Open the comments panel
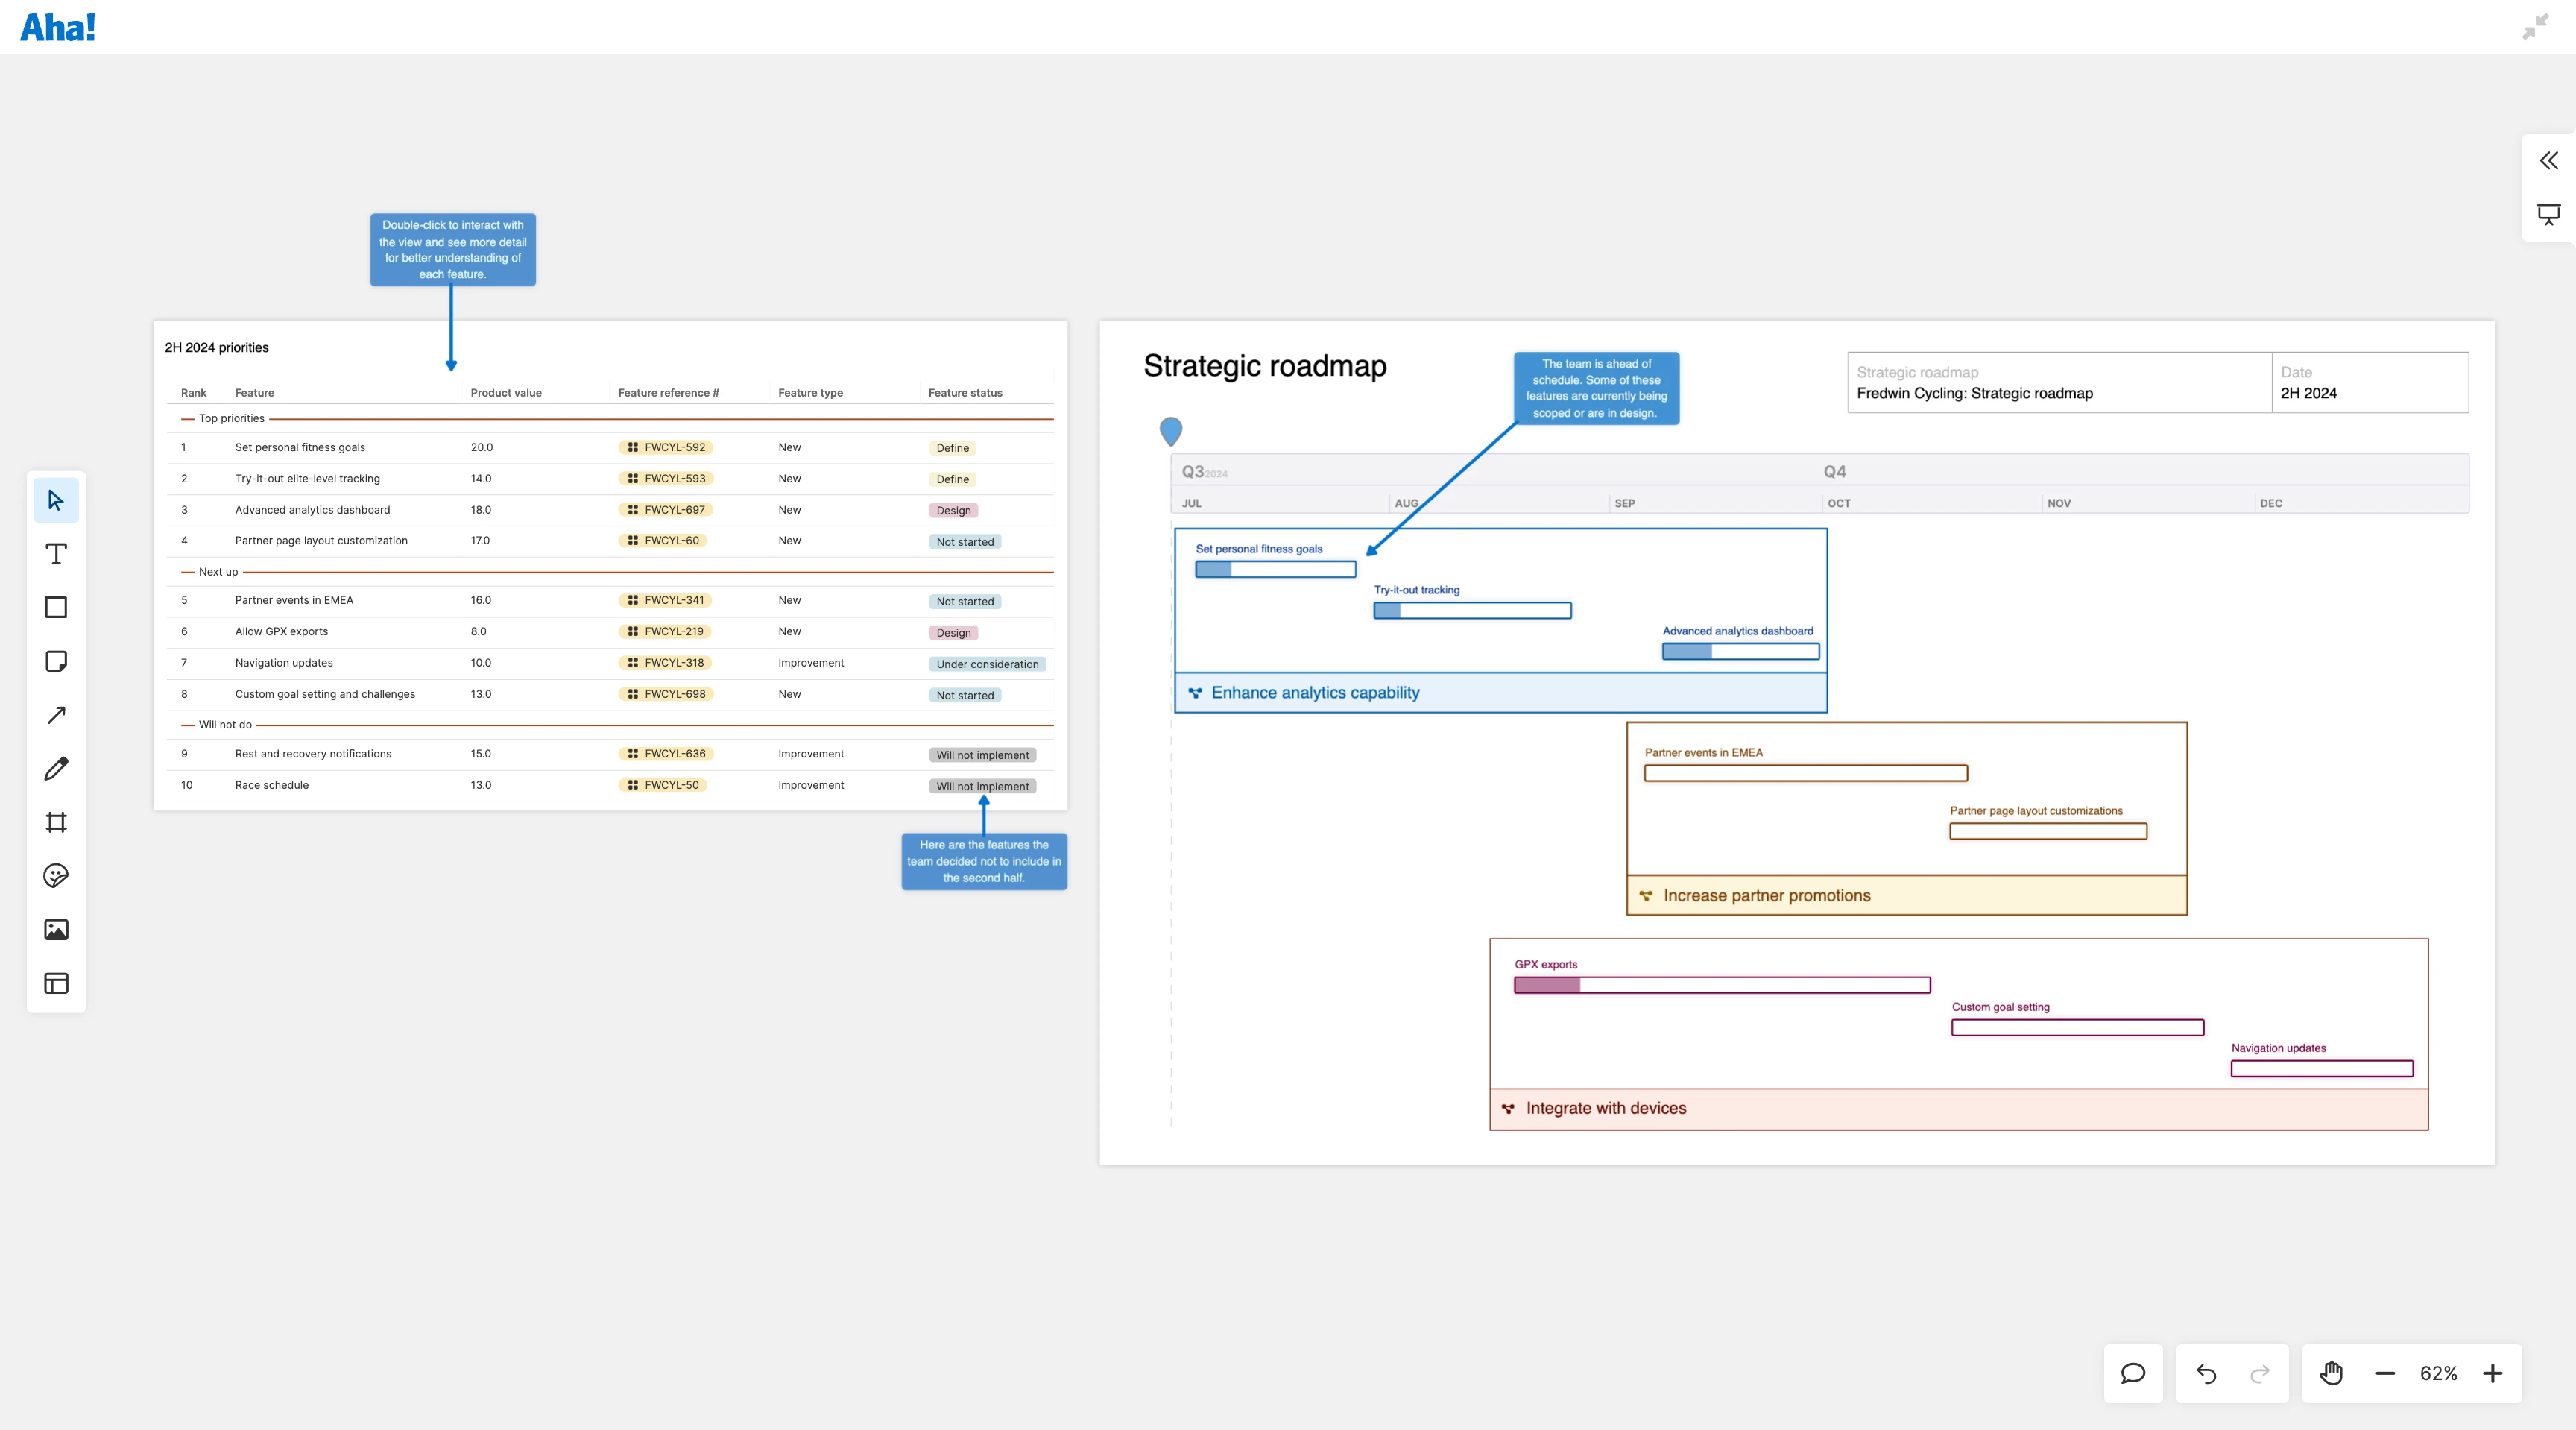The image size is (2576, 1430). pyautogui.click(x=2132, y=1373)
